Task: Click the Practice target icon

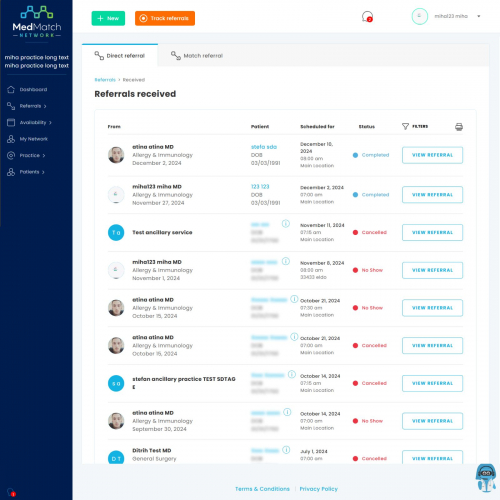Action: click(11, 155)
